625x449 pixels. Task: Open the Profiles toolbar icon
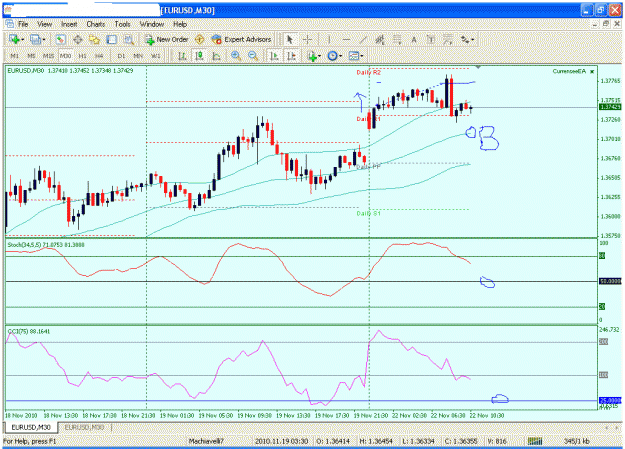tap(35, 39)
